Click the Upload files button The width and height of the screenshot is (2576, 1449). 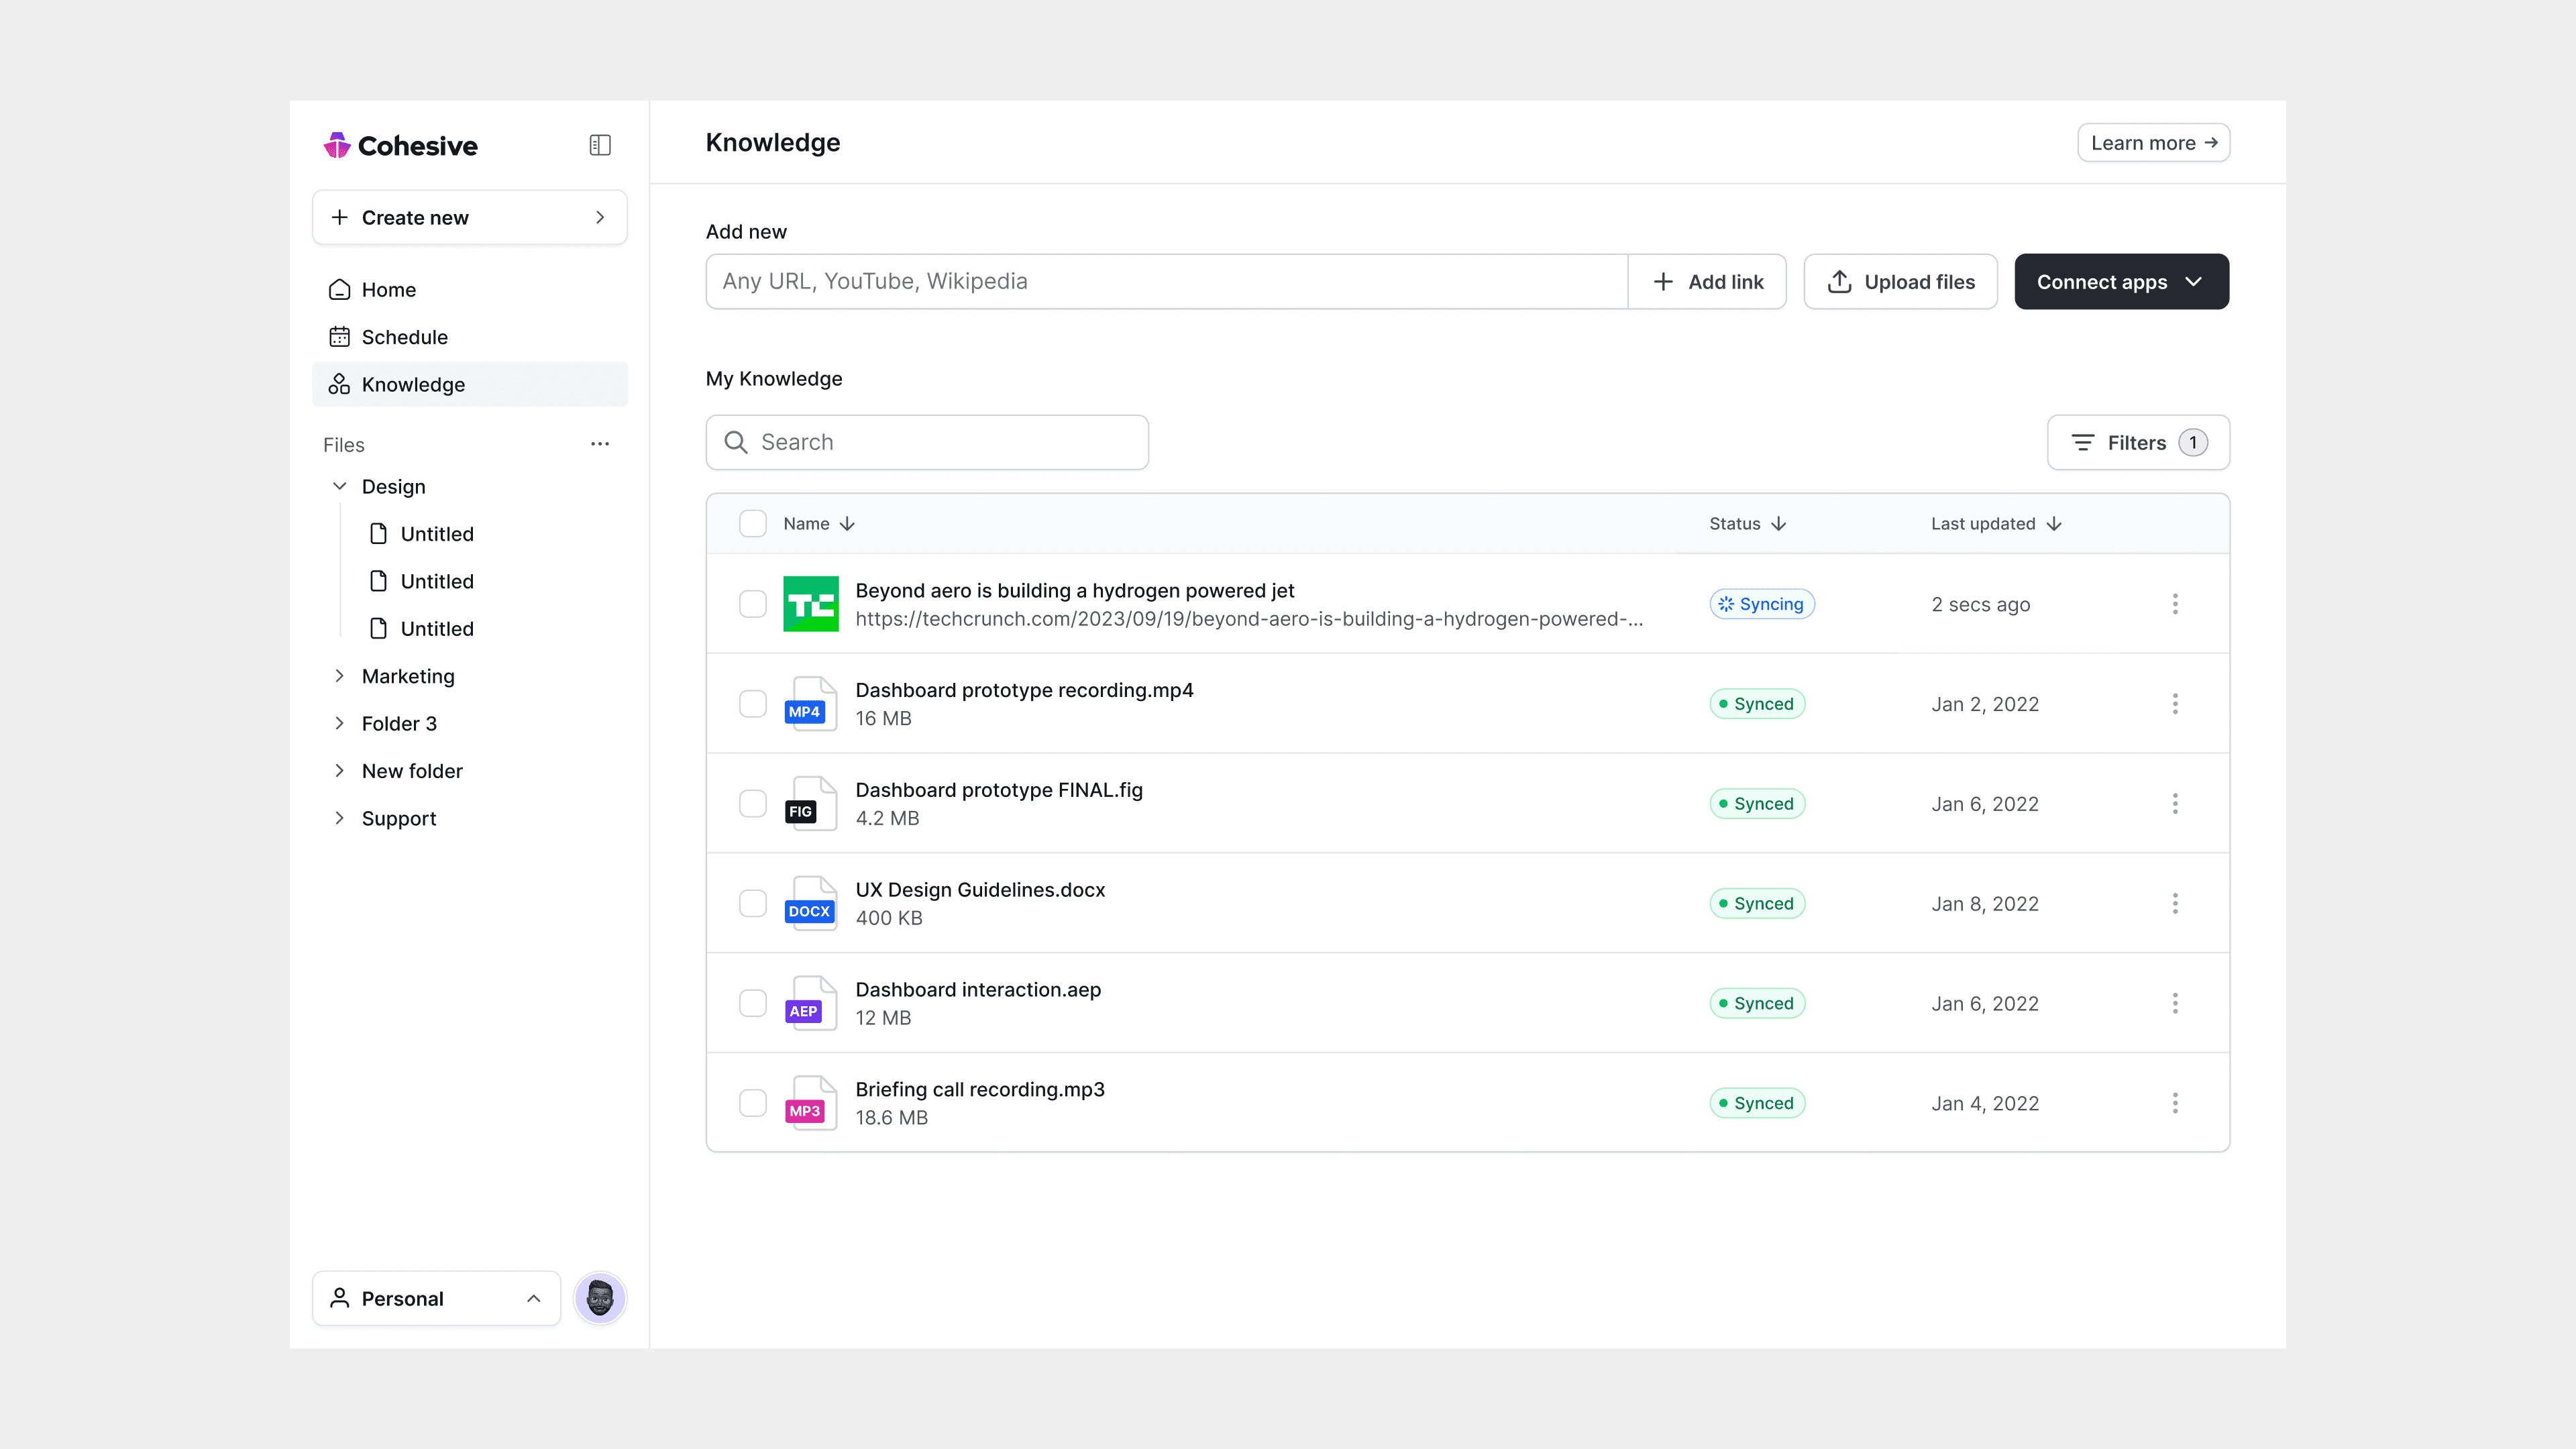click(1900, 282)
